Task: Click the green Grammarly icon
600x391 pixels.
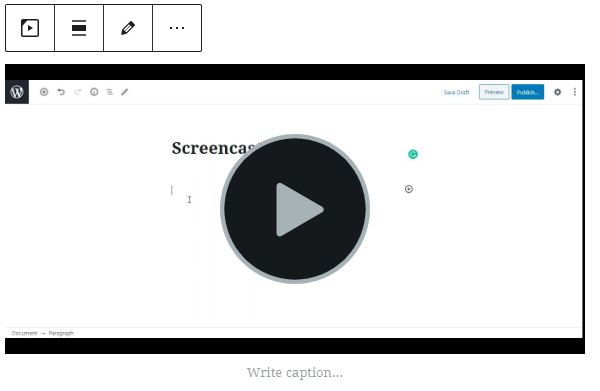Action: point(413,154)
